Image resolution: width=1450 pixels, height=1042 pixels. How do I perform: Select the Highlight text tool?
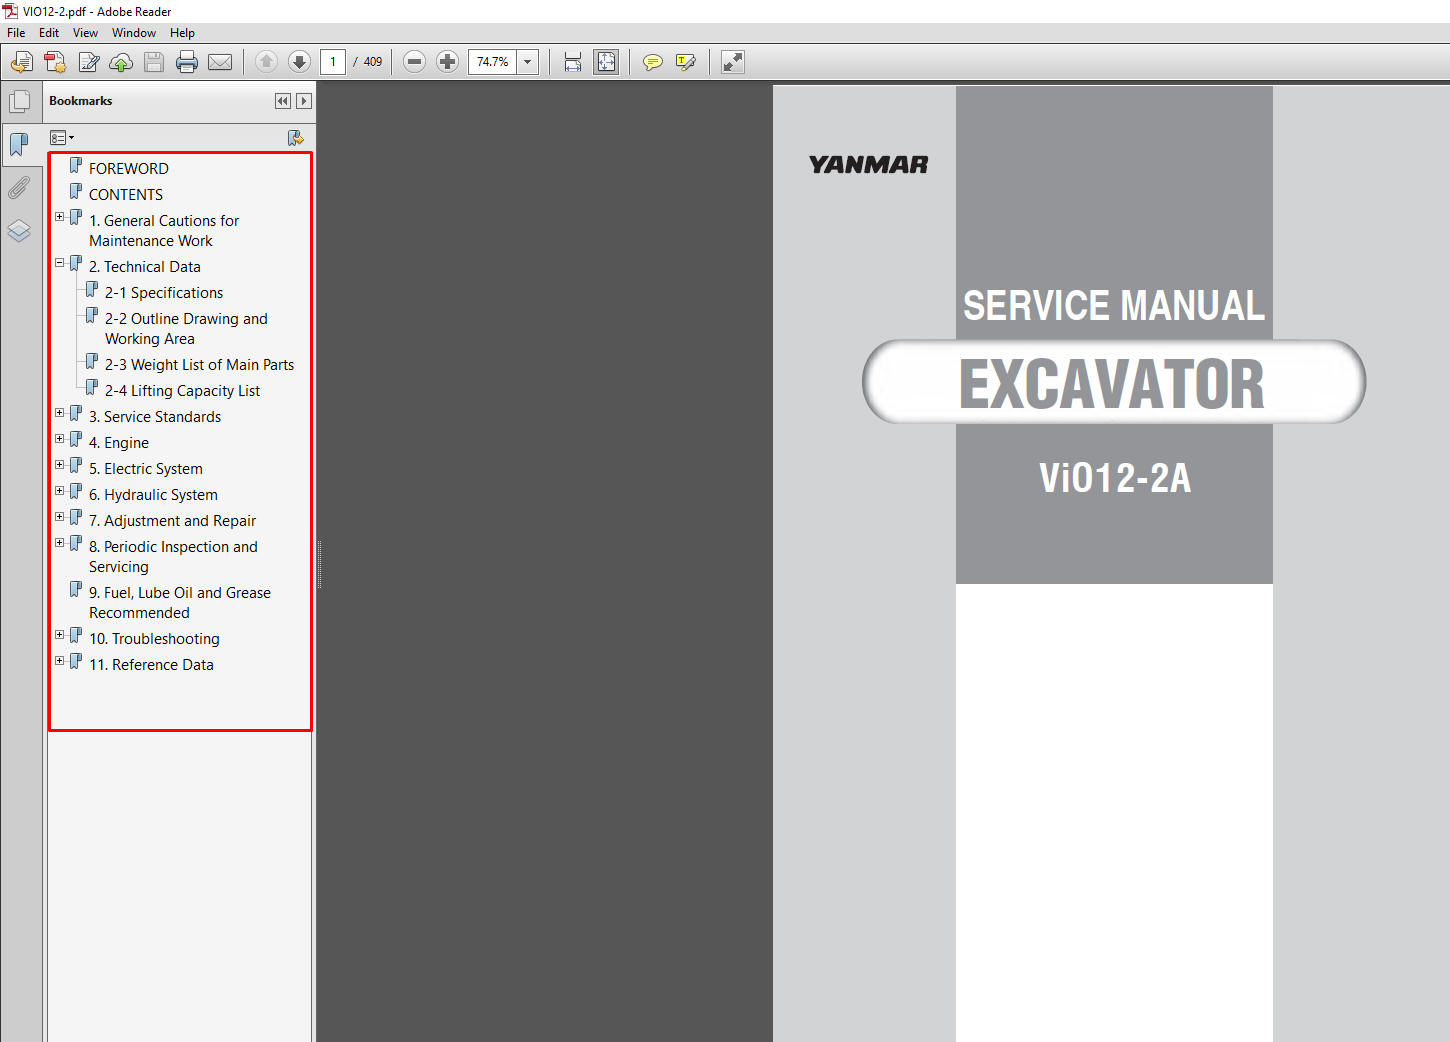coord(686,62)
